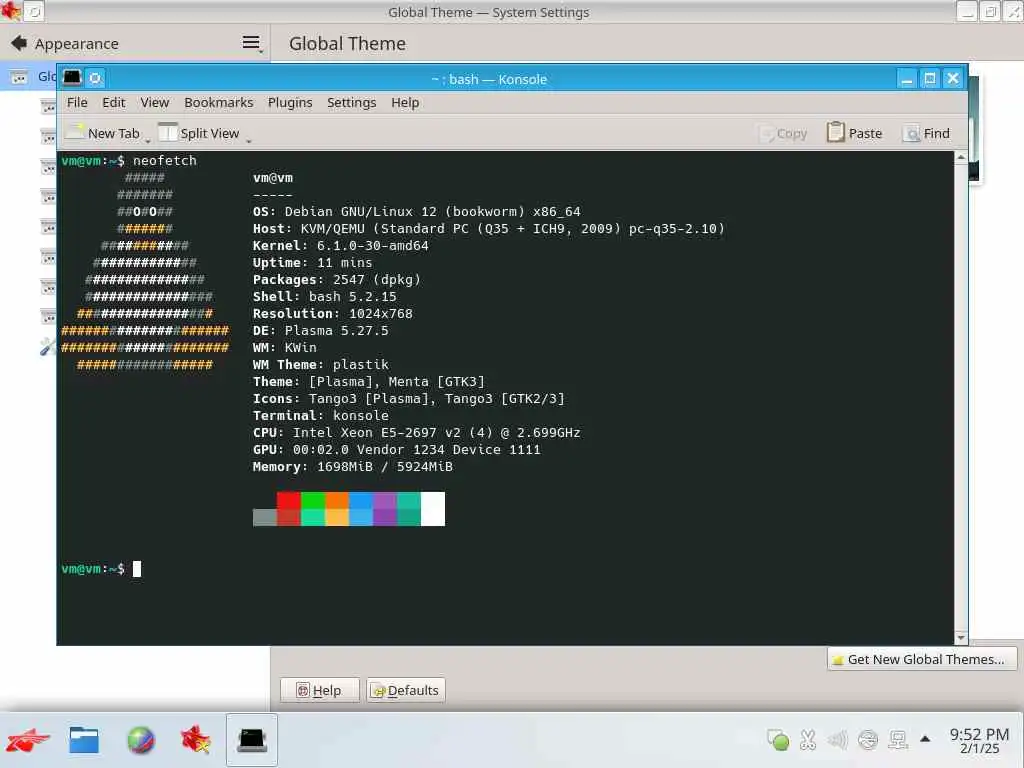Maximize the Konsole window
The image size is (1024, 768).
930,79
